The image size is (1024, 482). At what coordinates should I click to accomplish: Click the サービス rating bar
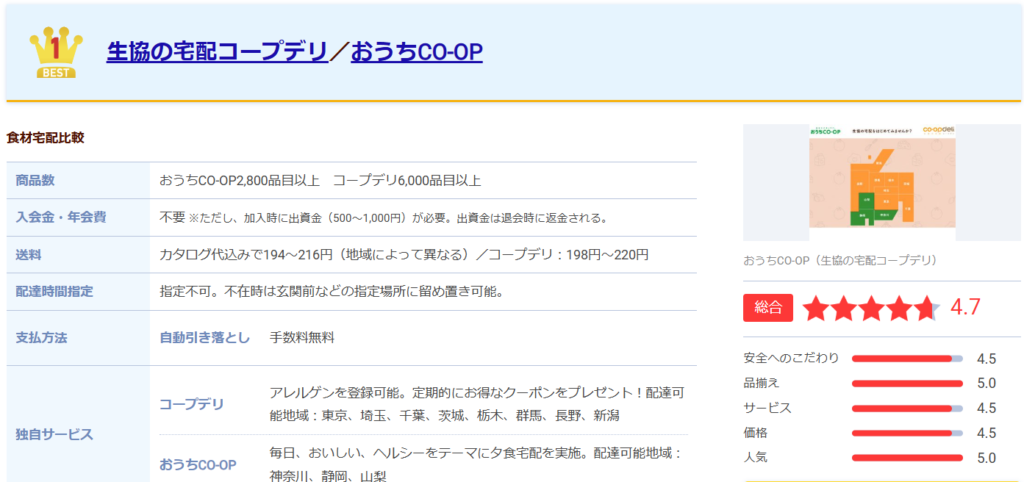[906, 408]
